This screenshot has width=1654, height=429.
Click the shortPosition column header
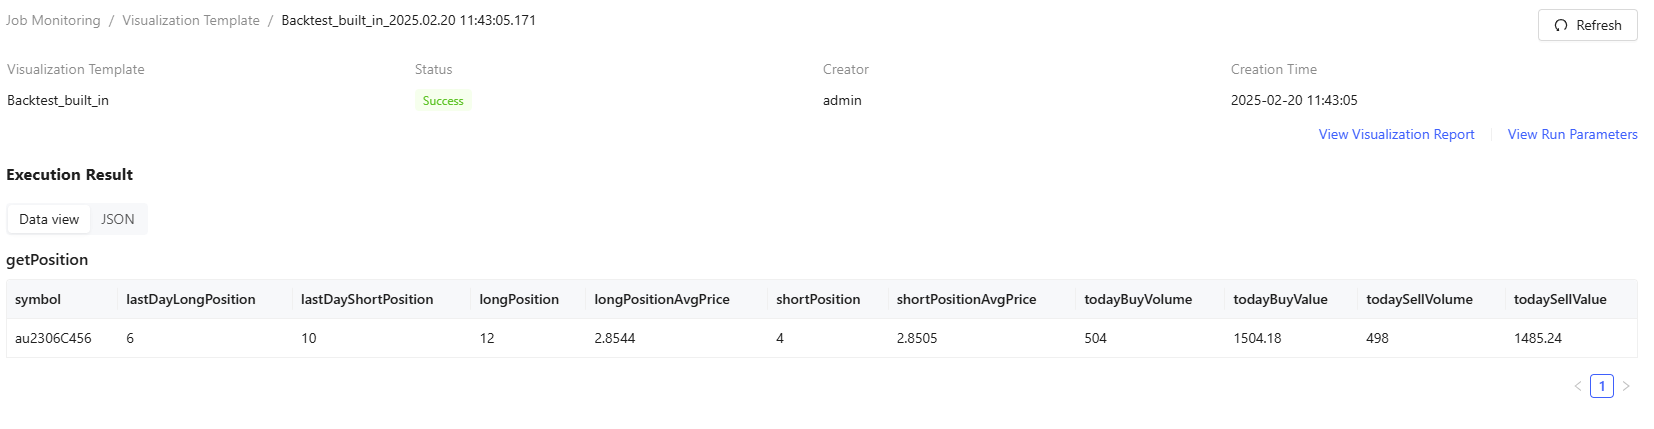(818, 299)
